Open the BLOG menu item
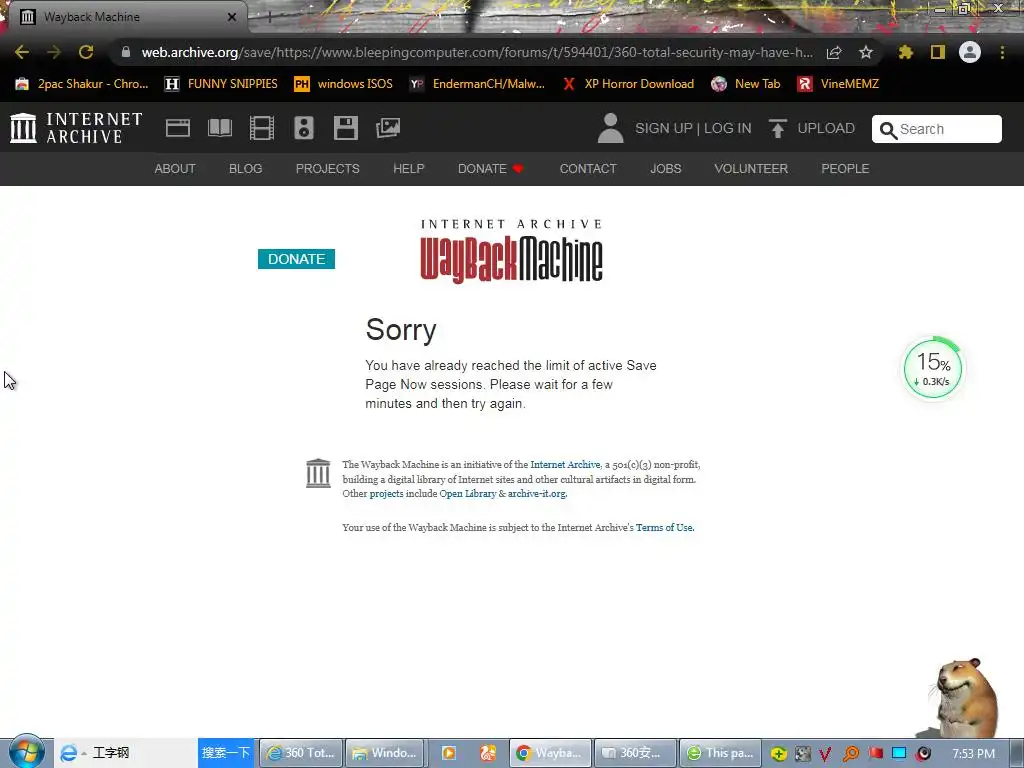The image size is (1024, 768). (x=246, y=168)
